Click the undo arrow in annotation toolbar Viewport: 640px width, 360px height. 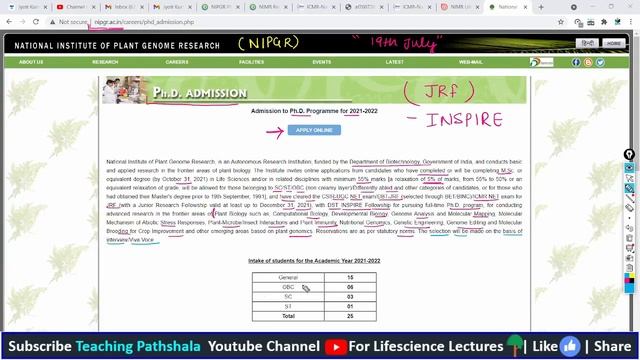629,228
